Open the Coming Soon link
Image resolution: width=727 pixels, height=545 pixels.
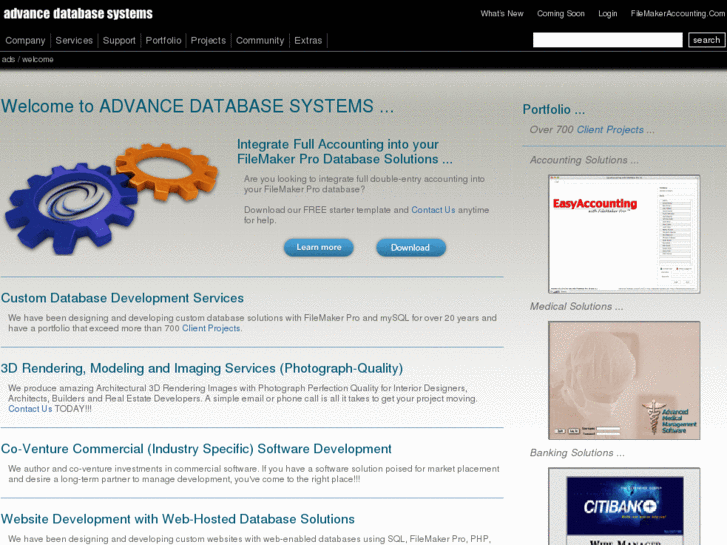[561, 13]
